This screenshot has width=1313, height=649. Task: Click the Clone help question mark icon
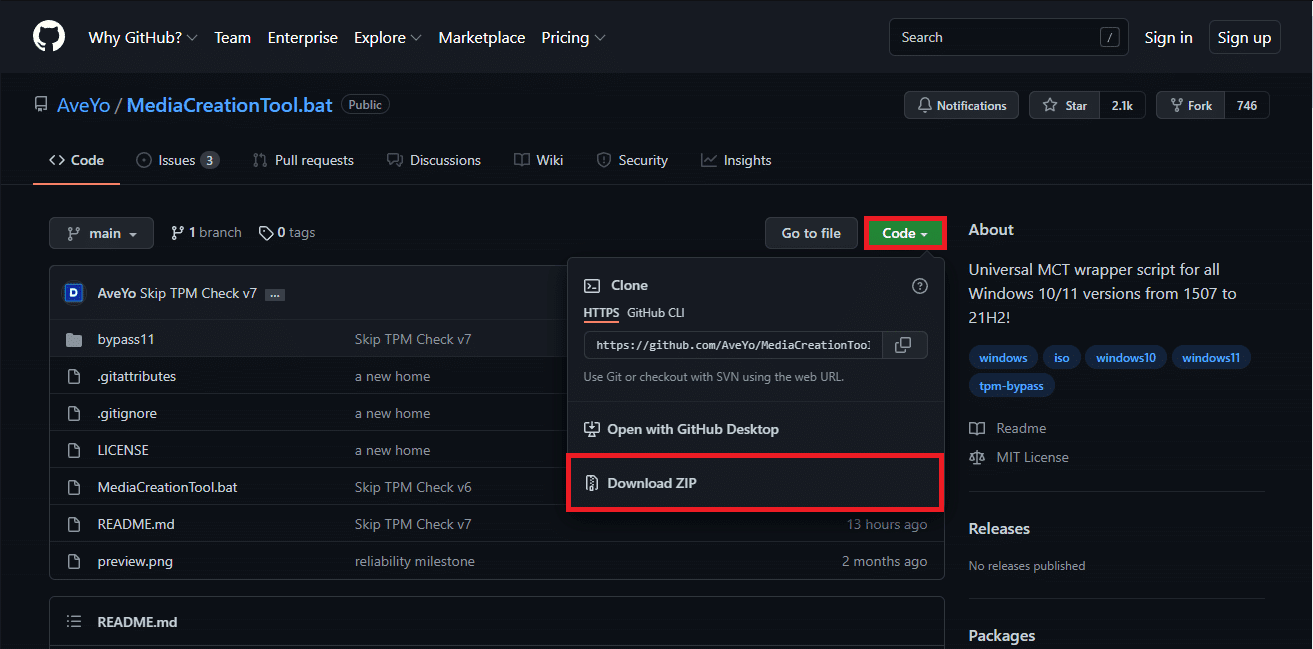(920, 286)
